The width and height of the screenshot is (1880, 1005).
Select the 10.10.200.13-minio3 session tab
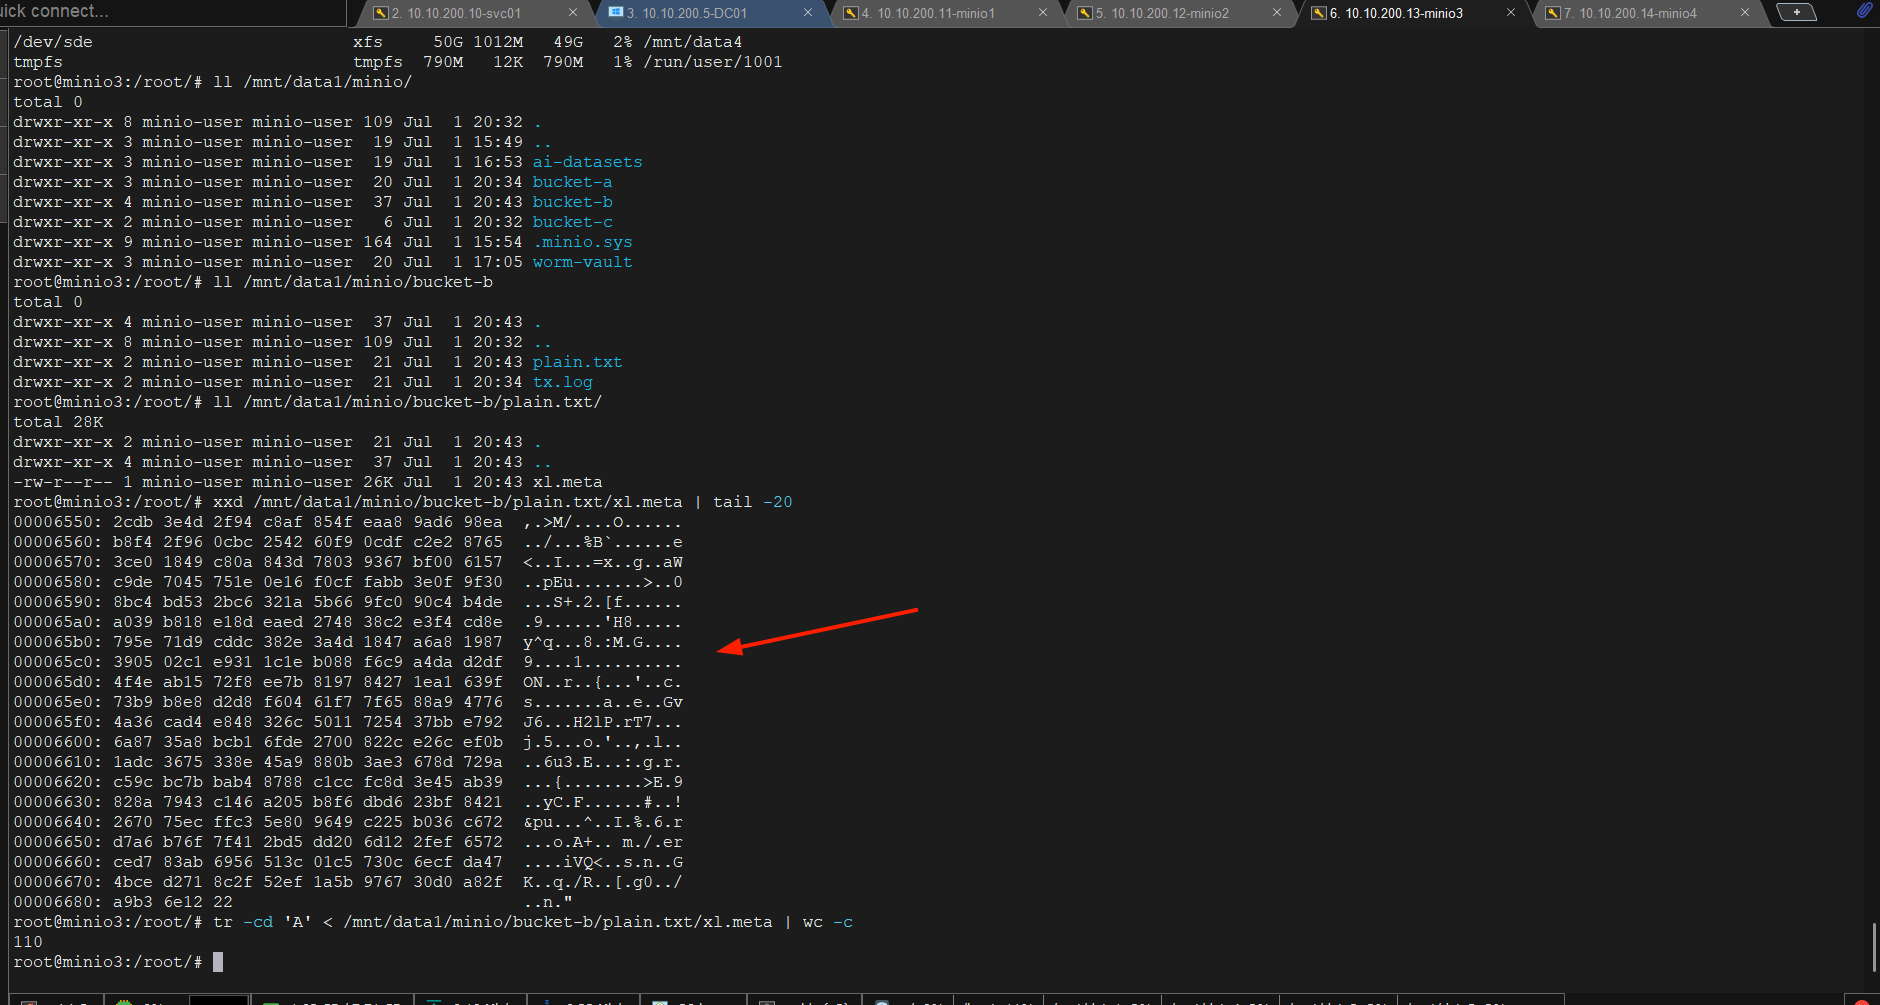click(1396, 13)
